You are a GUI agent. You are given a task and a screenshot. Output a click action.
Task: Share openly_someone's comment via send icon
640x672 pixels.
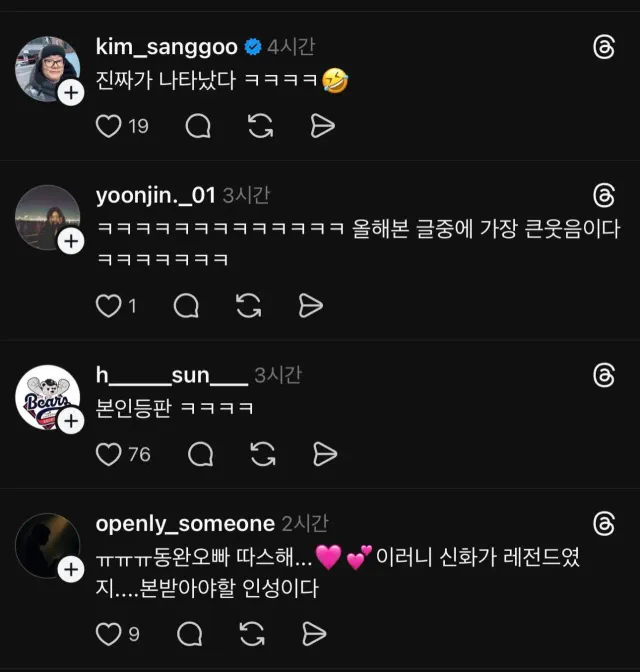314,633
